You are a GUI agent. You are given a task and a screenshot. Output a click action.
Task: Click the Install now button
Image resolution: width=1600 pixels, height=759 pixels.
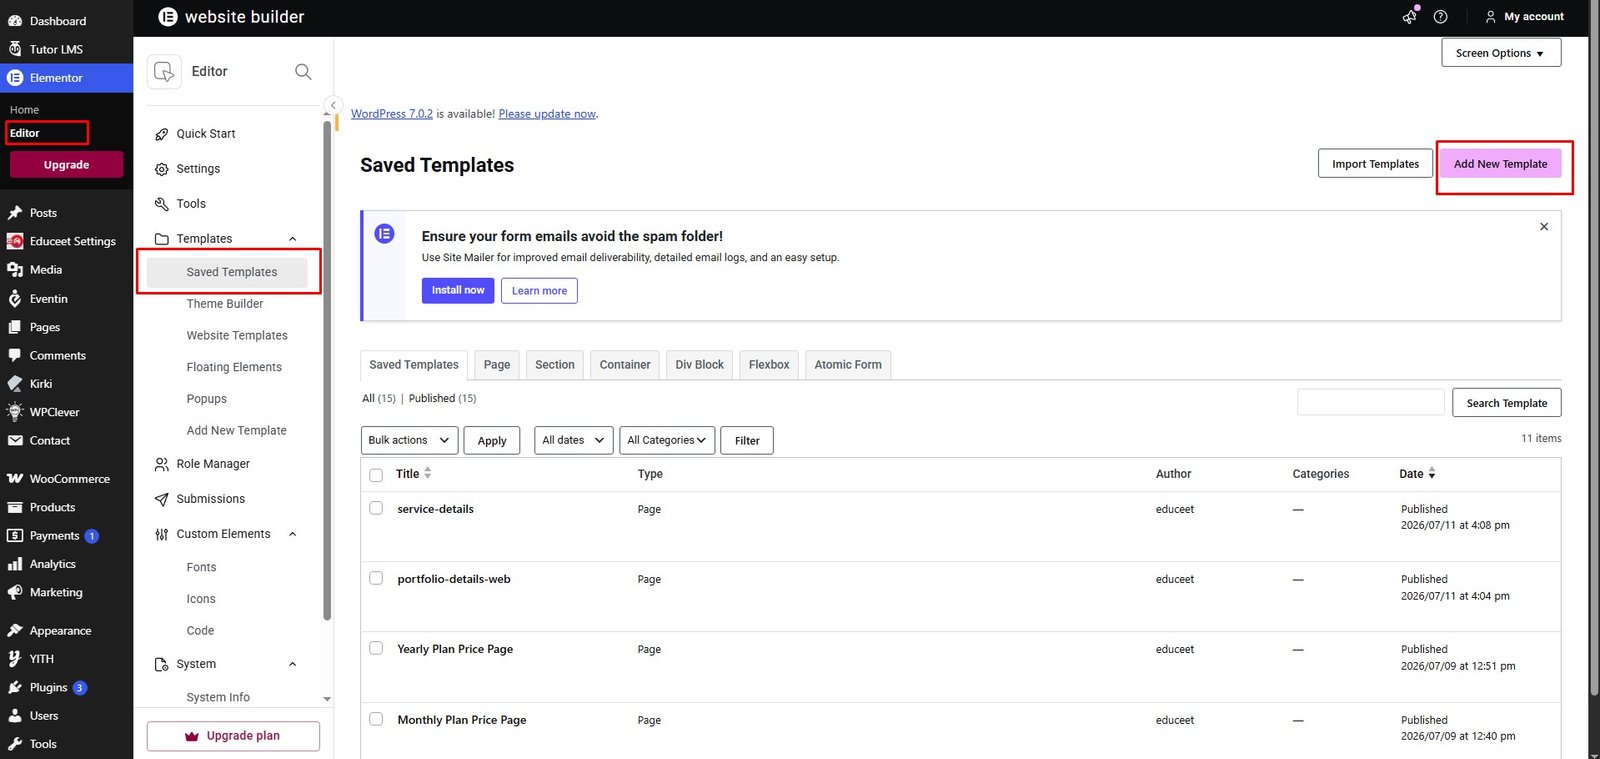pyautogui.click(x=458, y=290)
